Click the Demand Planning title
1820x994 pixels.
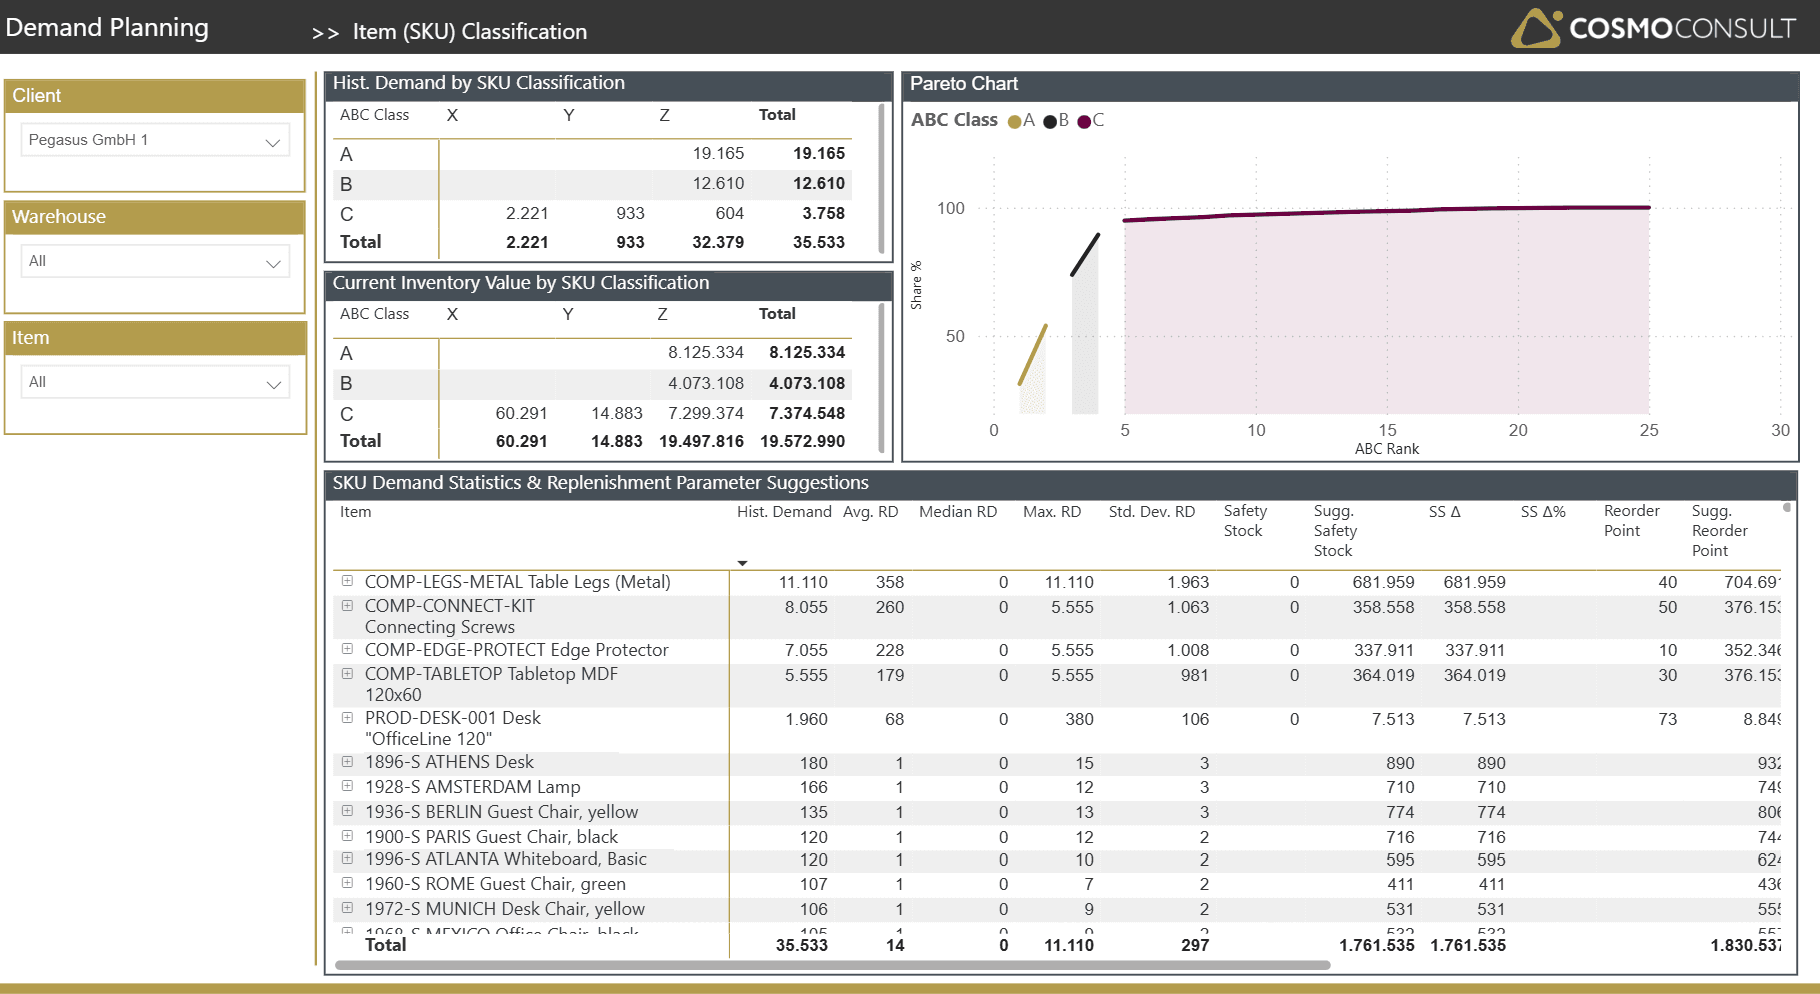coord(107,27)
